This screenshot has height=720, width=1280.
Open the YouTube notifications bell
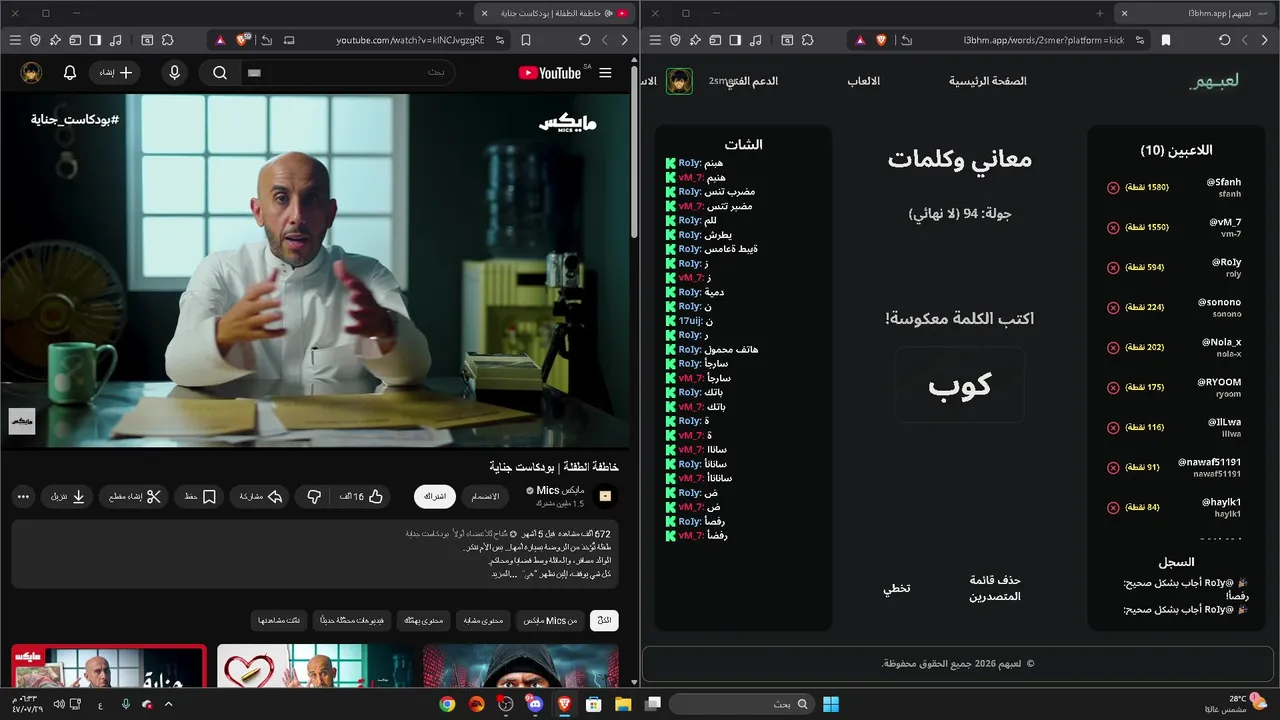(x=70, y=73)
